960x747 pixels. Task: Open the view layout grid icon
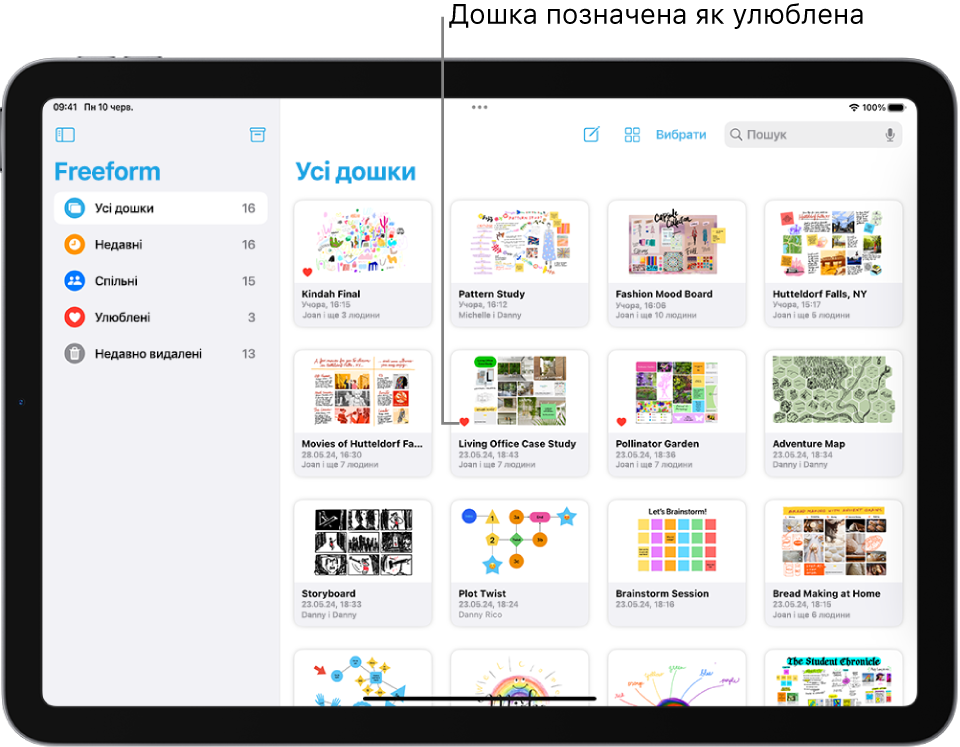(x=631, y=135)
